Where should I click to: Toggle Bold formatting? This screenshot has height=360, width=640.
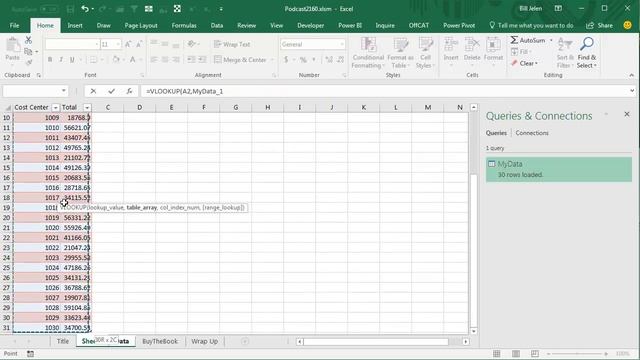[50, 60]
